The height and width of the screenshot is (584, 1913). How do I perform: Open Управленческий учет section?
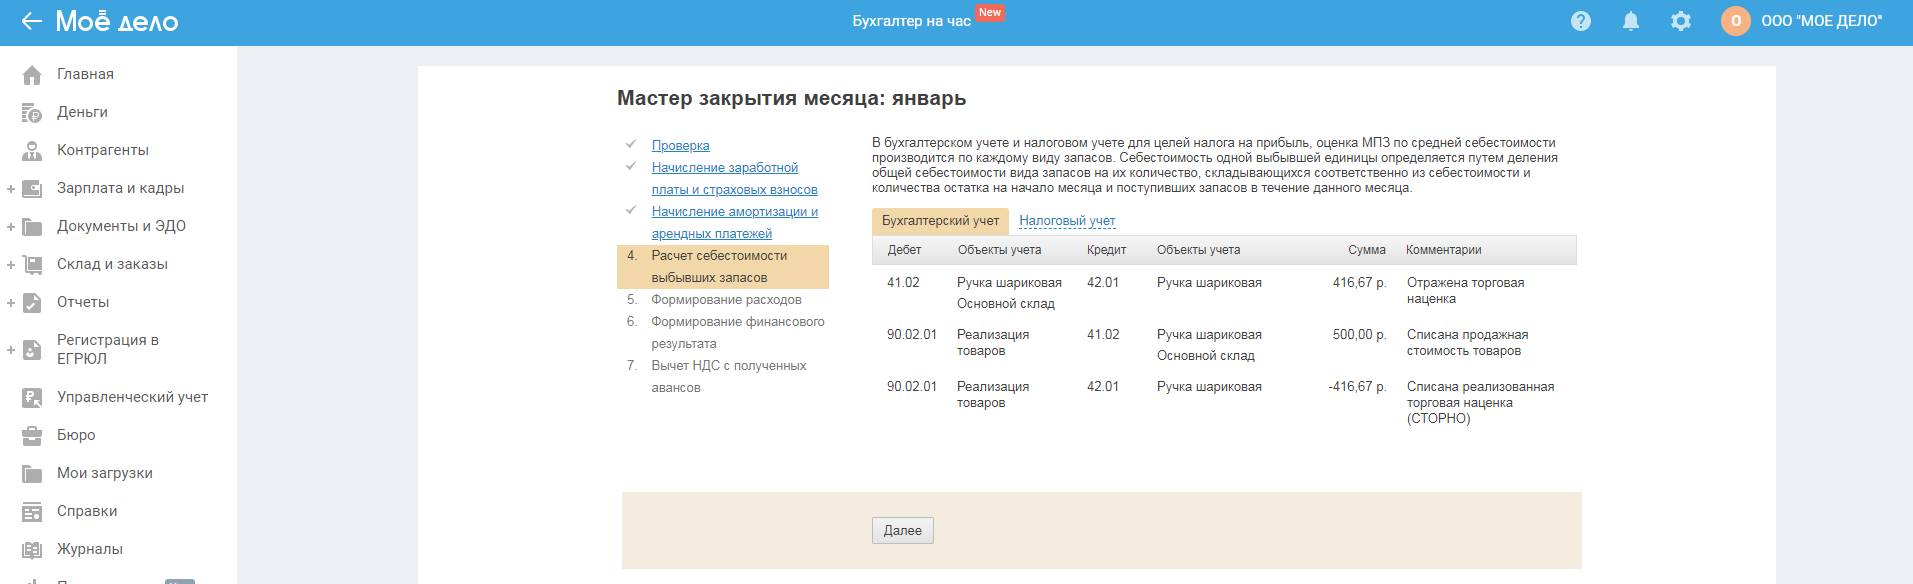point(132,397)
